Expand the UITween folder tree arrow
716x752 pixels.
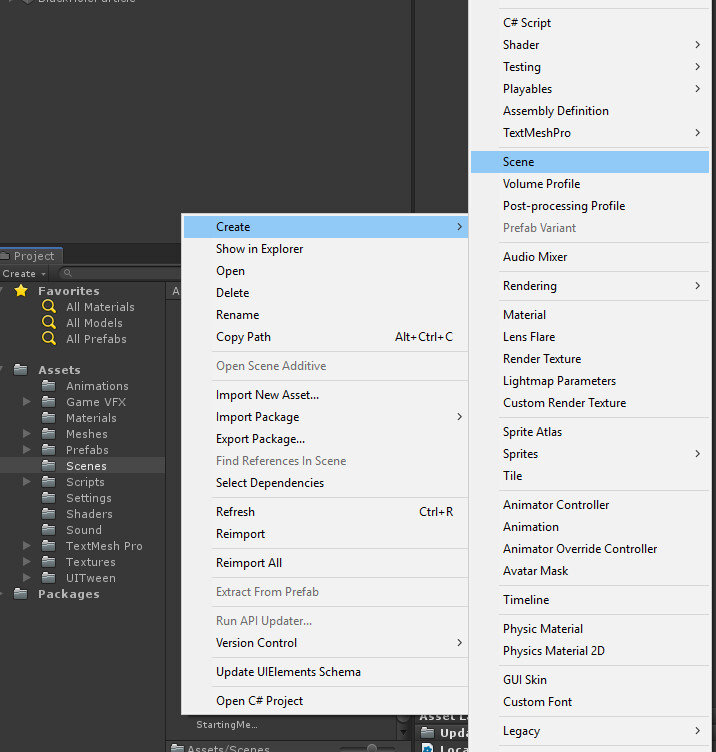pos(27,577)
